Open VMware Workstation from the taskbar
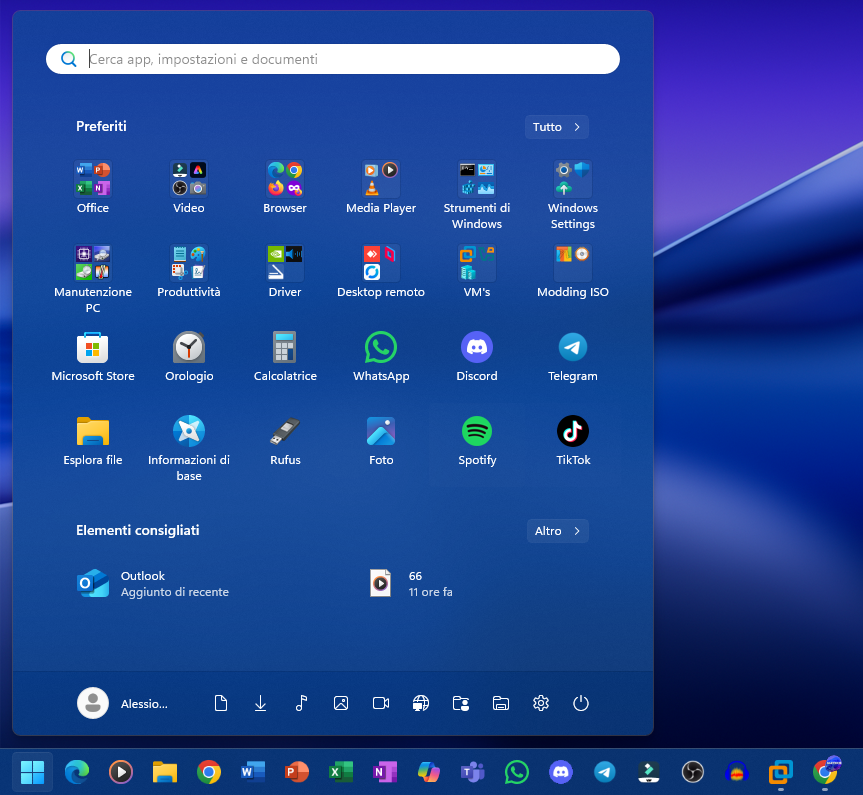863x795 pixels. [781, 772]
